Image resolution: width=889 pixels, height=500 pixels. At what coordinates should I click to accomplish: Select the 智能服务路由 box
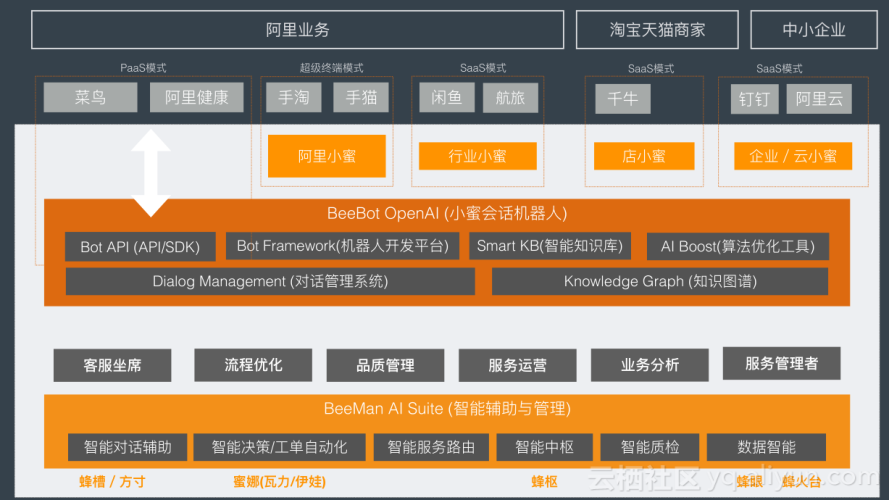pyautogui.click(x=431, y=447)
